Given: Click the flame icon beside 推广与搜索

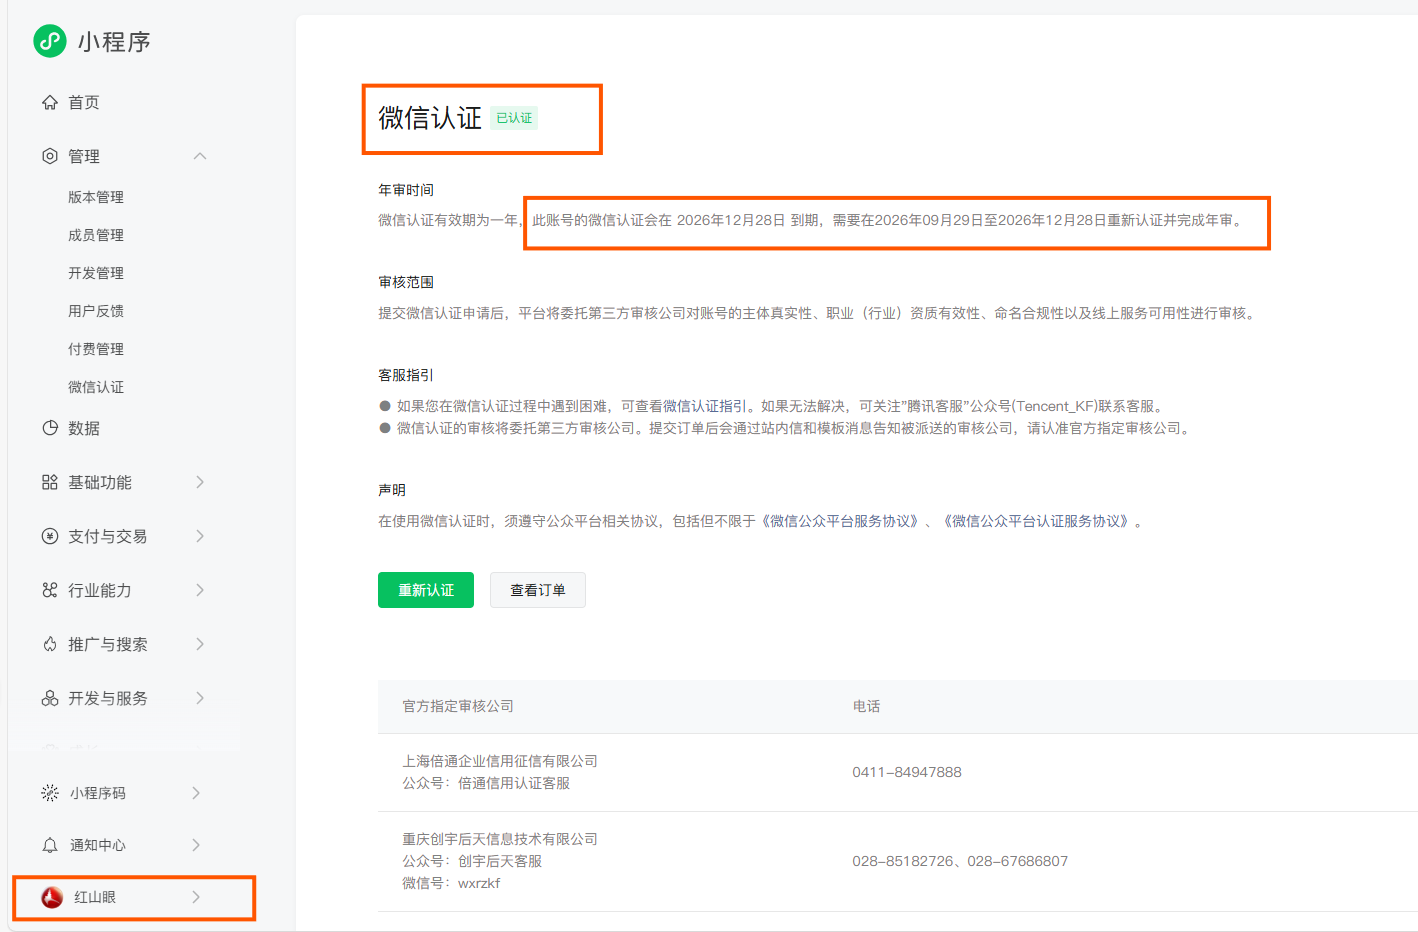Looking at the screenshot, I should [50, 644].
